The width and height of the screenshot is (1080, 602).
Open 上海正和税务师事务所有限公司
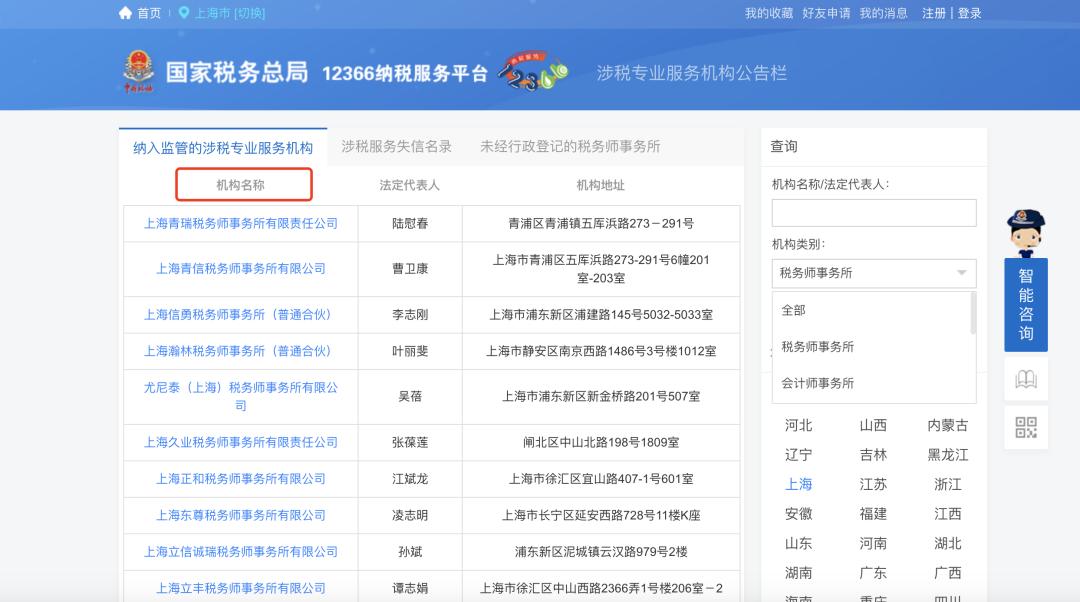click(x=241, y=479)
